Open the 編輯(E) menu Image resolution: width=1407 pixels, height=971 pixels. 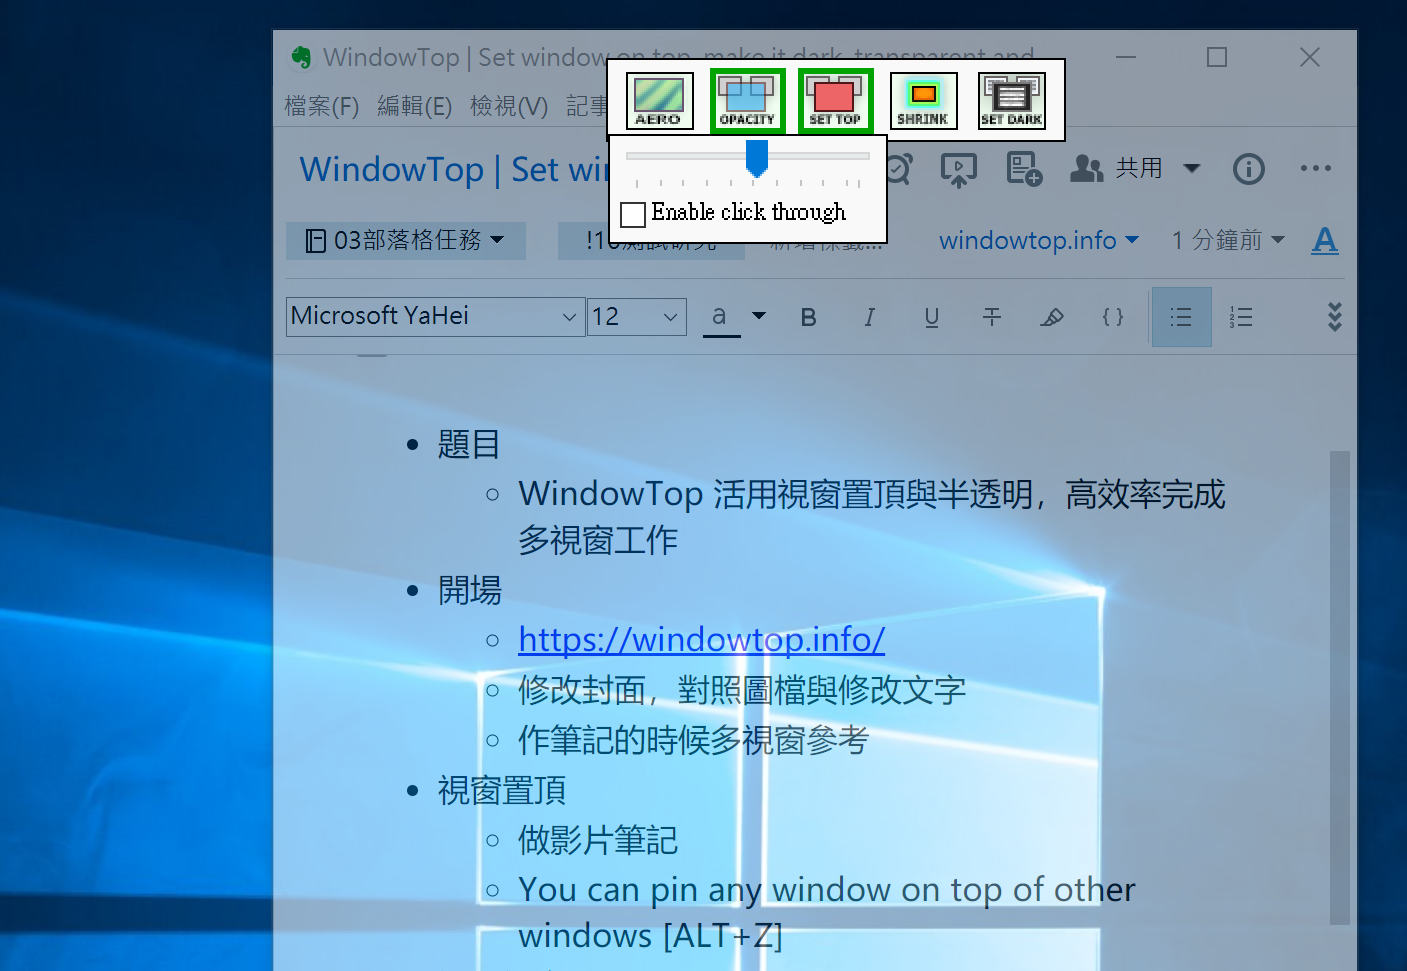[414, 106]
